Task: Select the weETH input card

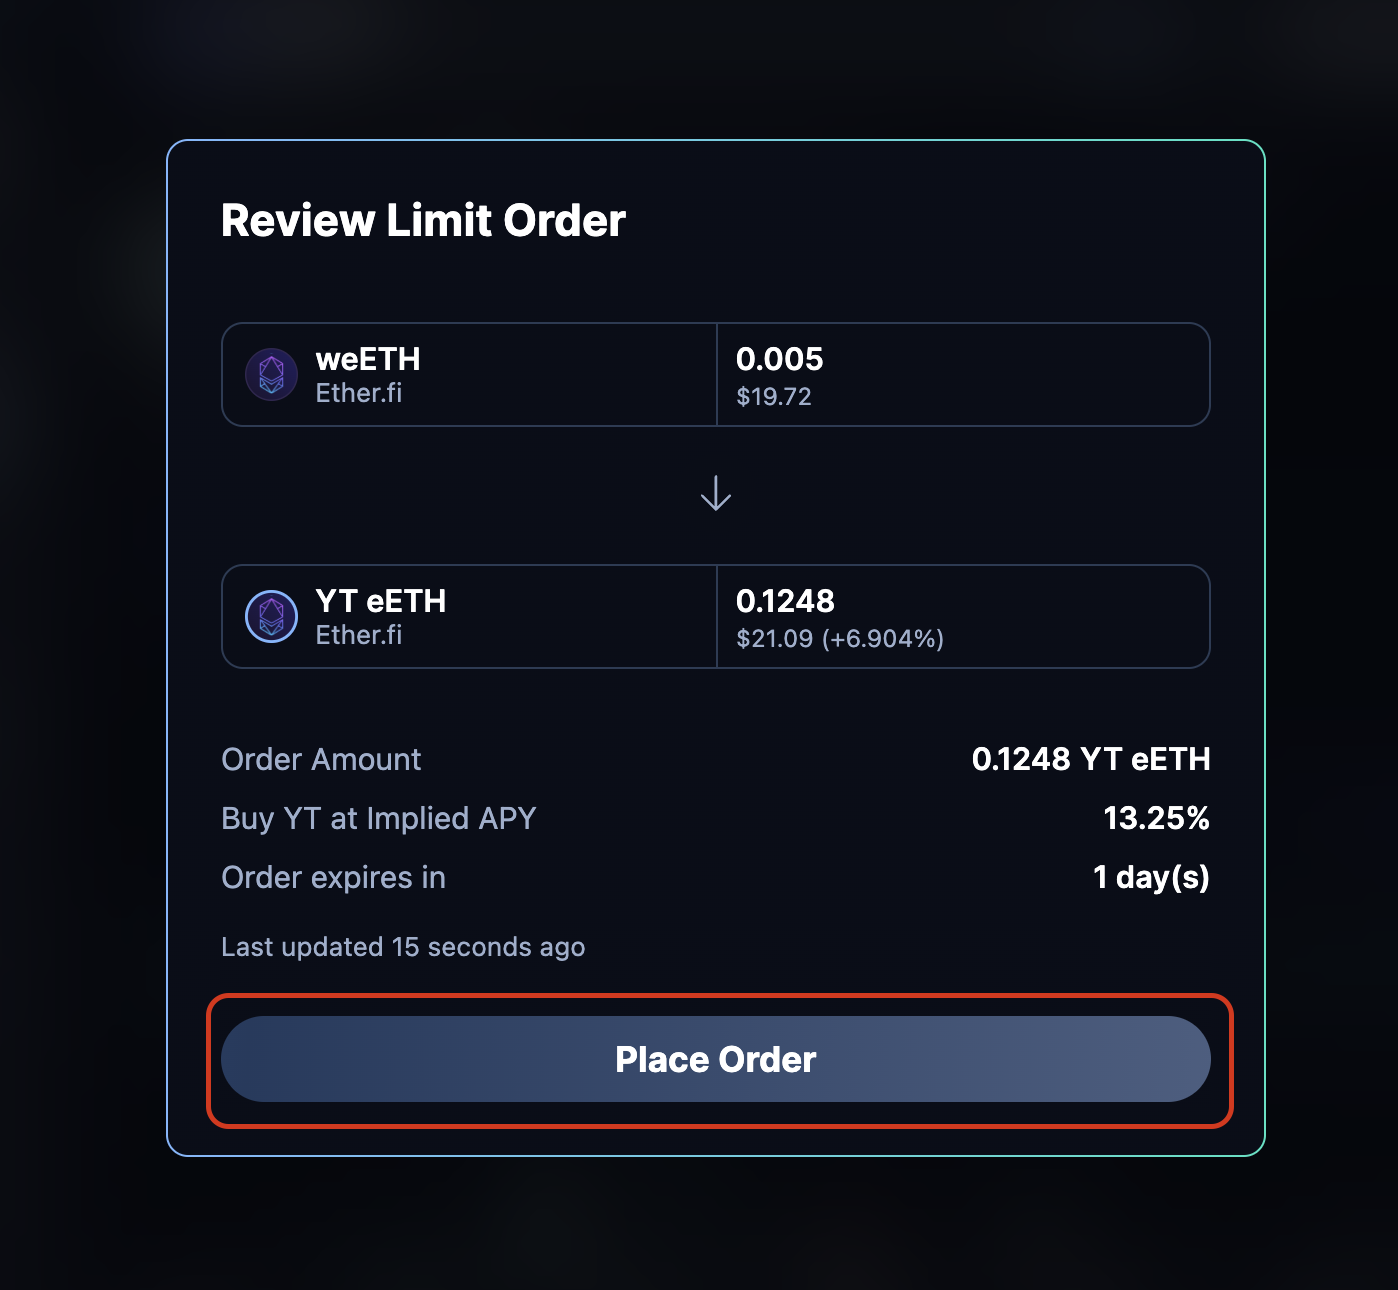Action: [715, 375]
